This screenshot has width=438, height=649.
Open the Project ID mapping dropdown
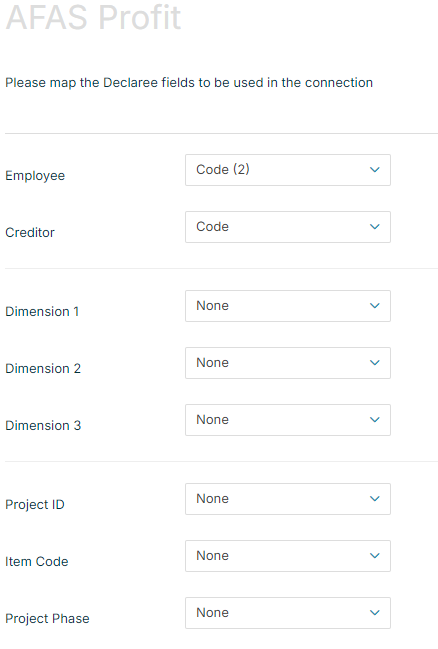pos(288,499)
